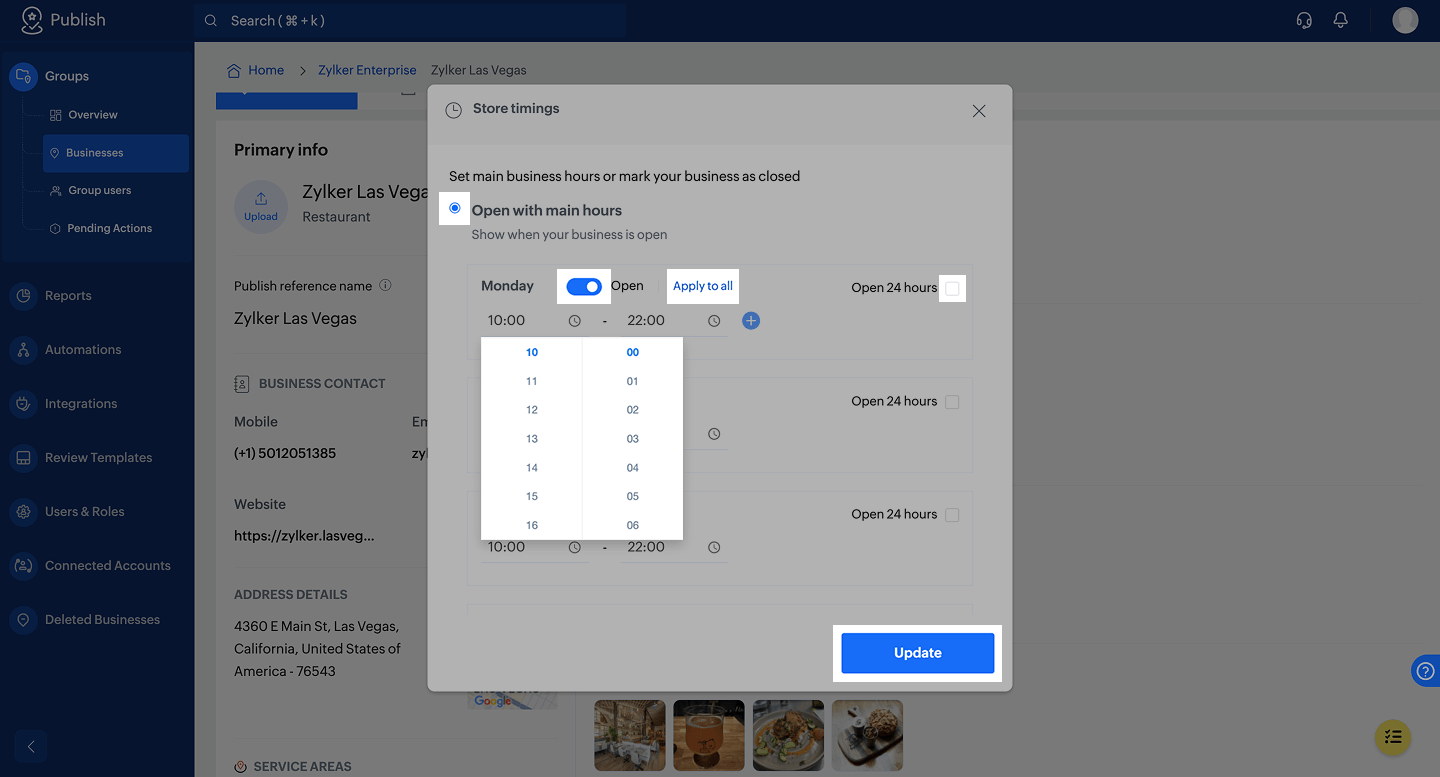
Task: Open the Home breadcrumb link
Action: (x=266, y=70)
